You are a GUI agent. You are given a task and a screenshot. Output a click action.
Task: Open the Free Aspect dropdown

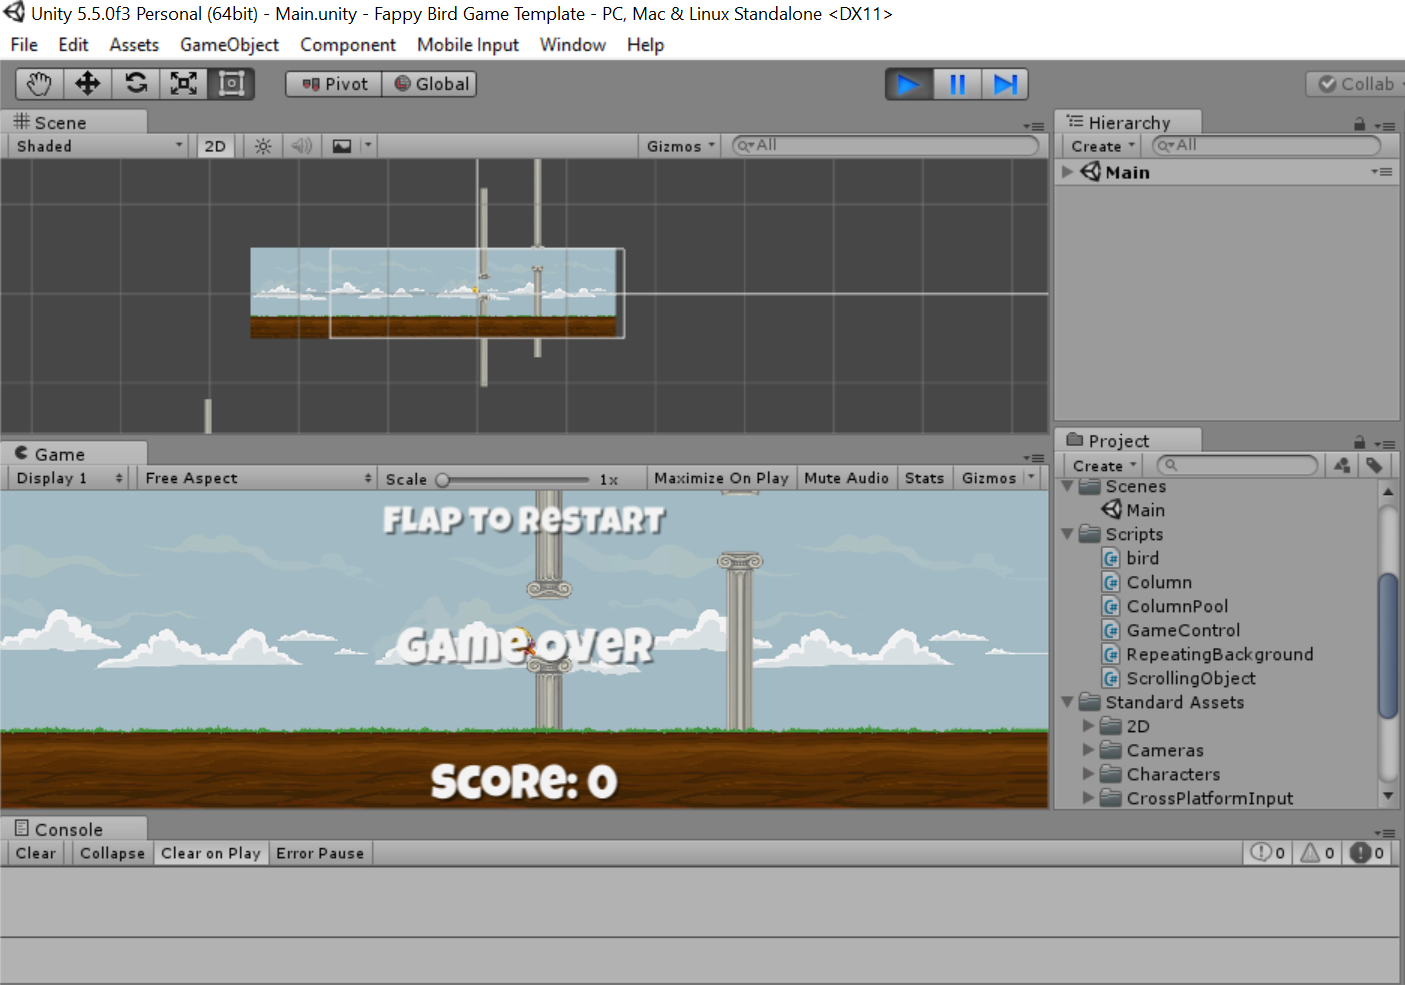point(257,478)
